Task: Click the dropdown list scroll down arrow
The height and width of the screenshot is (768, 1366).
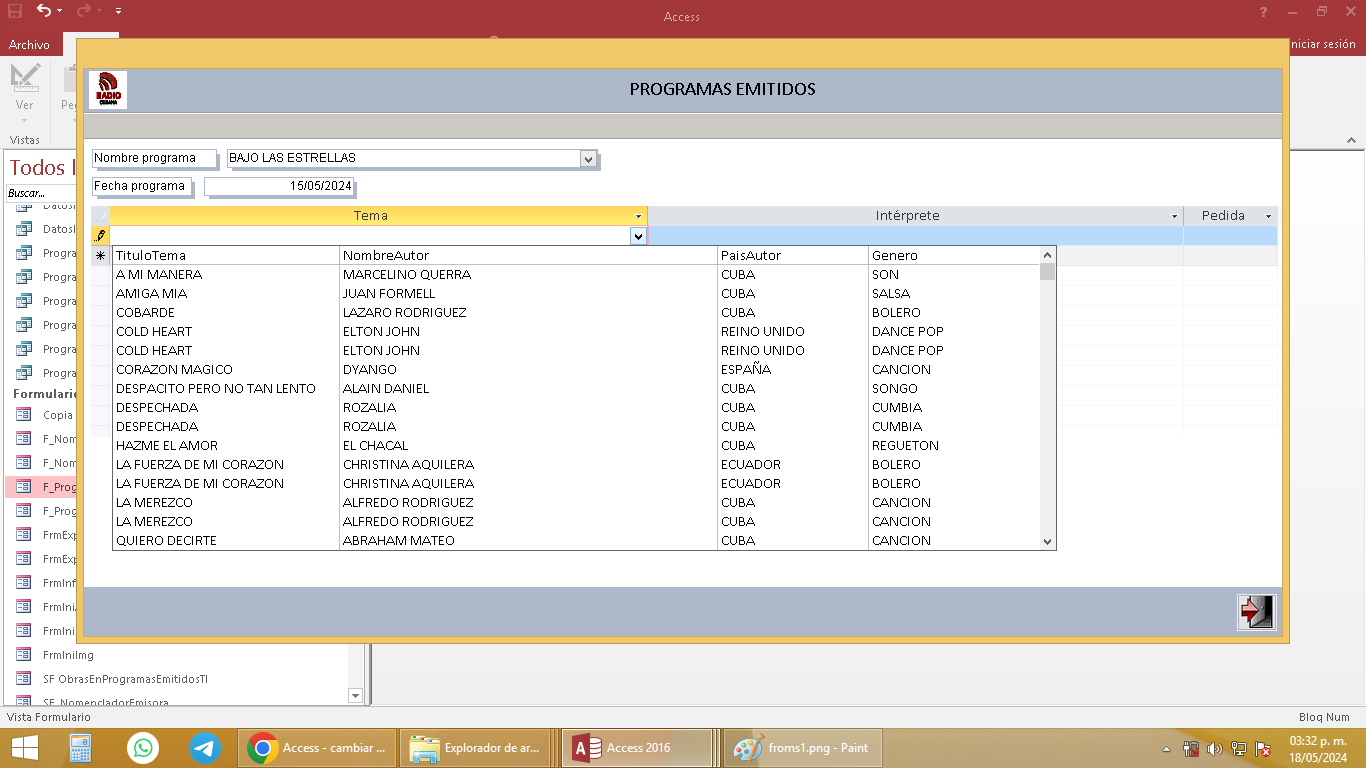Action: pyautogui.click(x=1048, y=541)
